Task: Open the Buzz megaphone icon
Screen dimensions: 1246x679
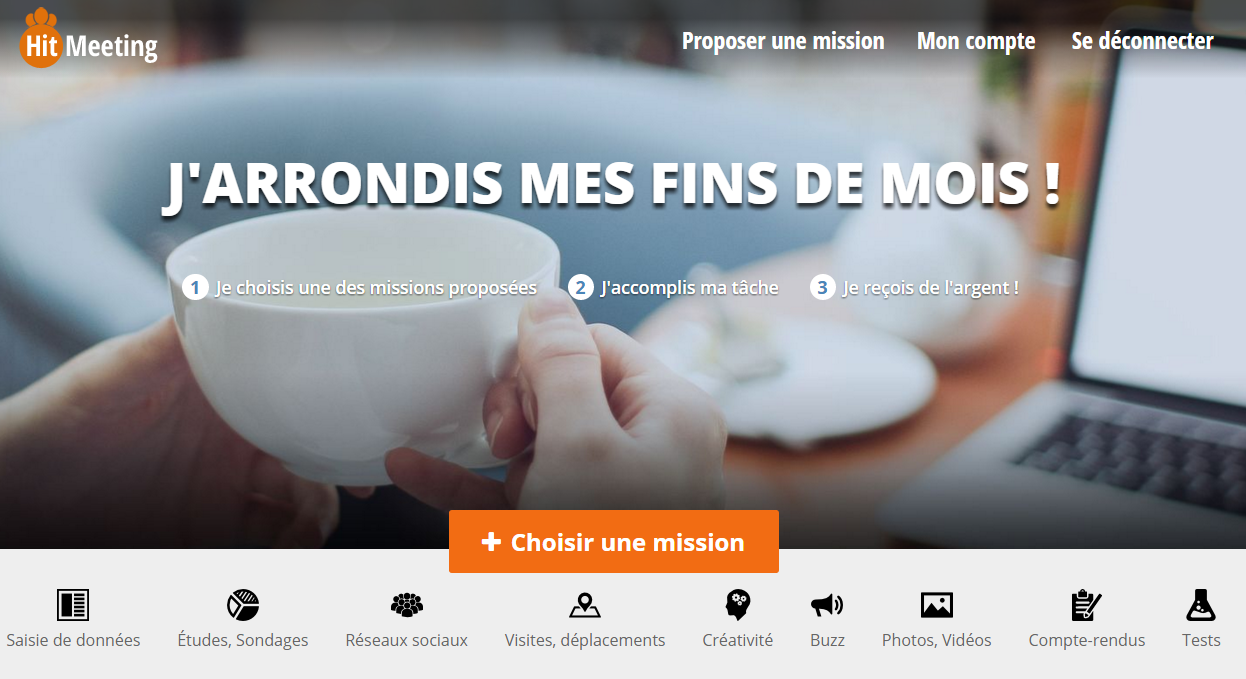Action: click(x=827, y=605)
